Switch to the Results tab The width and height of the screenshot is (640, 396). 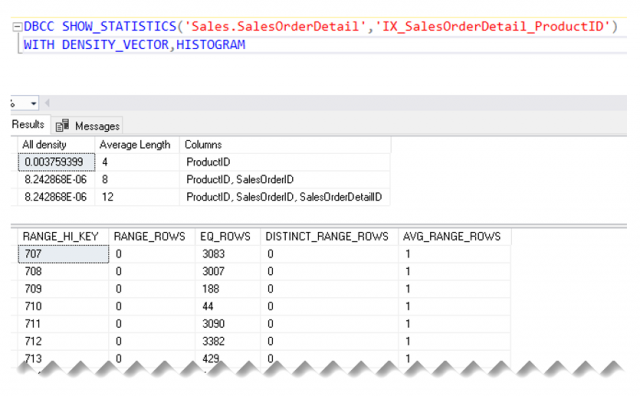[x=28, y=125]
